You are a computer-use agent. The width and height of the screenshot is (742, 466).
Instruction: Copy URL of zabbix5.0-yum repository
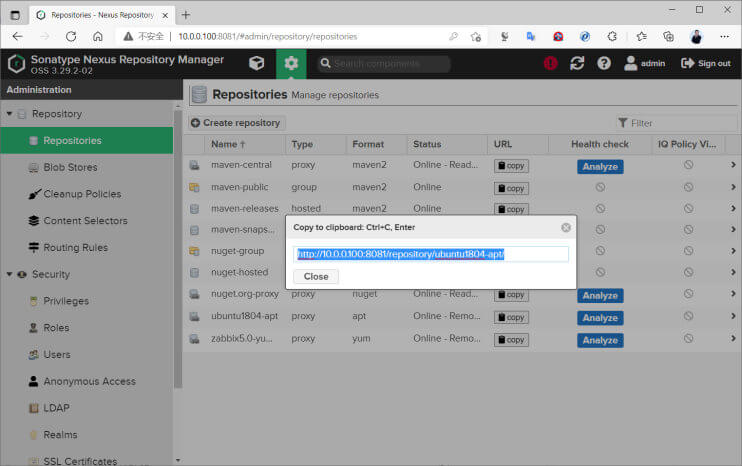[511, 340]
